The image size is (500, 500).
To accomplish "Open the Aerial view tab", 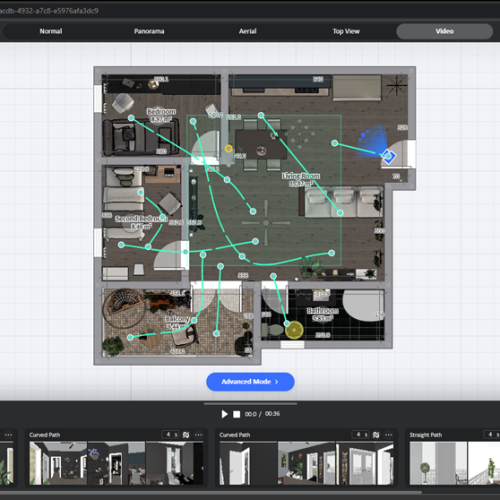I will point(247,31).
